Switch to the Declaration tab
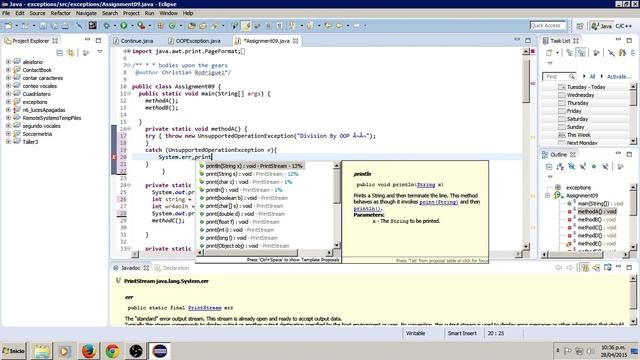 pos(172,268)
